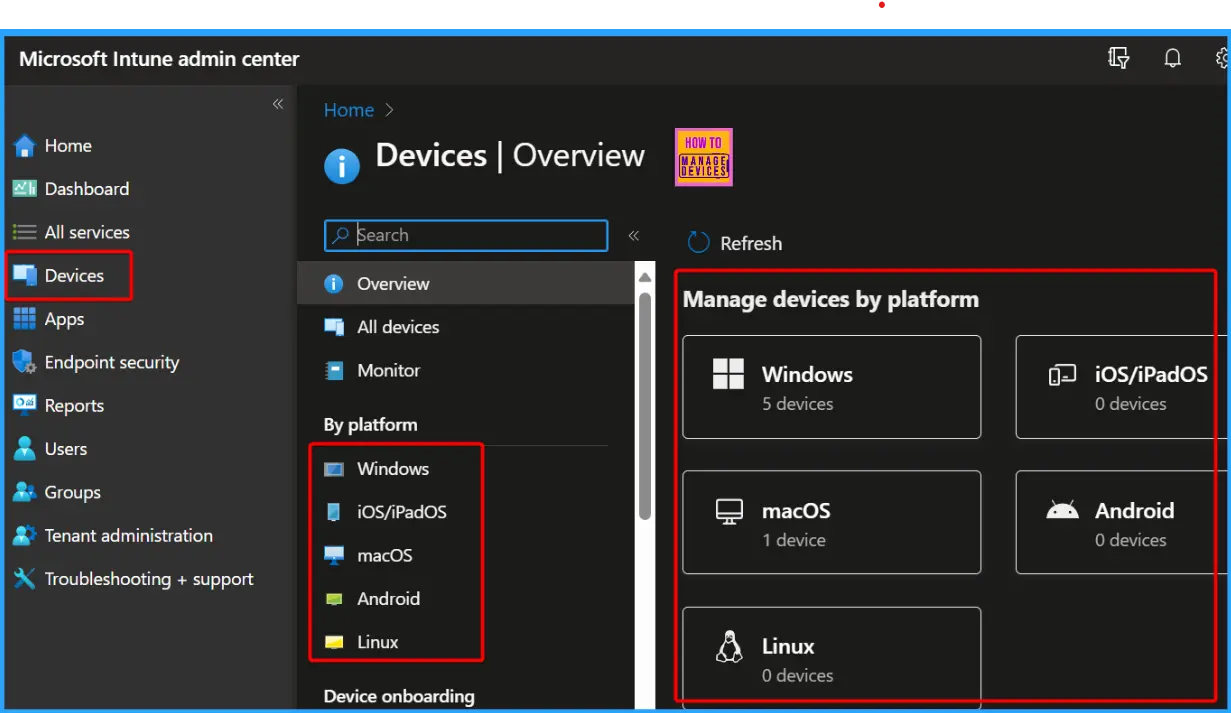Click the Apps icon in the sidebar
The width and height of the screenshot is (1231, 713).
point(65,318)
